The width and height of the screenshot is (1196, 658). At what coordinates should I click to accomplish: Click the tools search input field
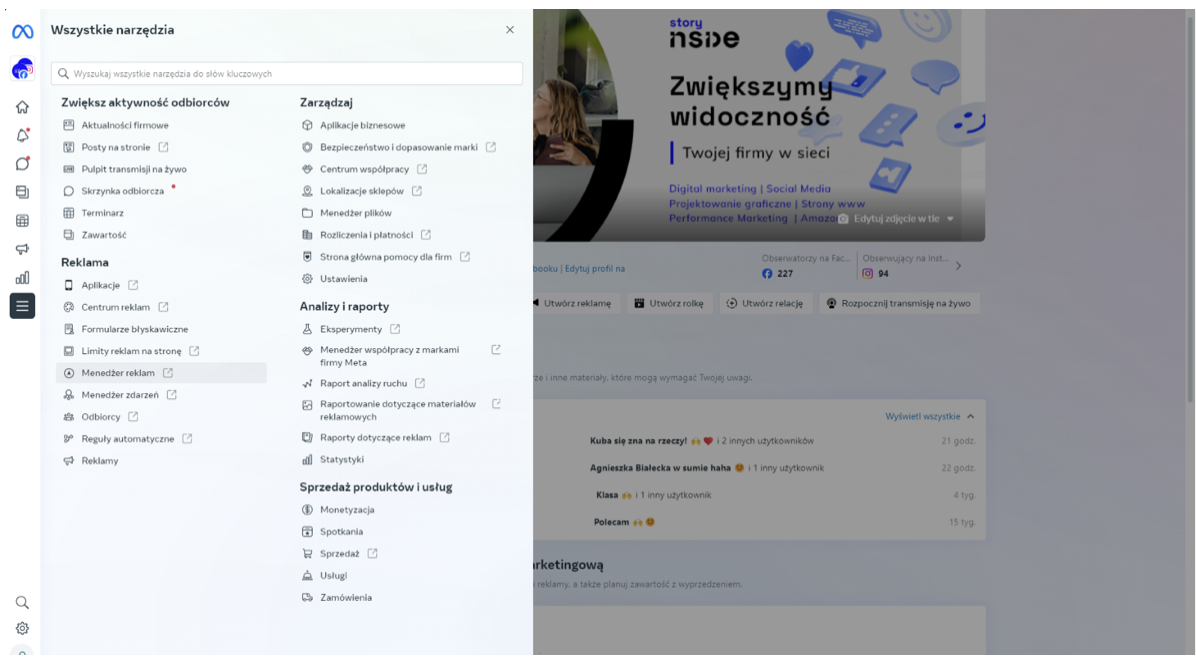coord(287,74)
